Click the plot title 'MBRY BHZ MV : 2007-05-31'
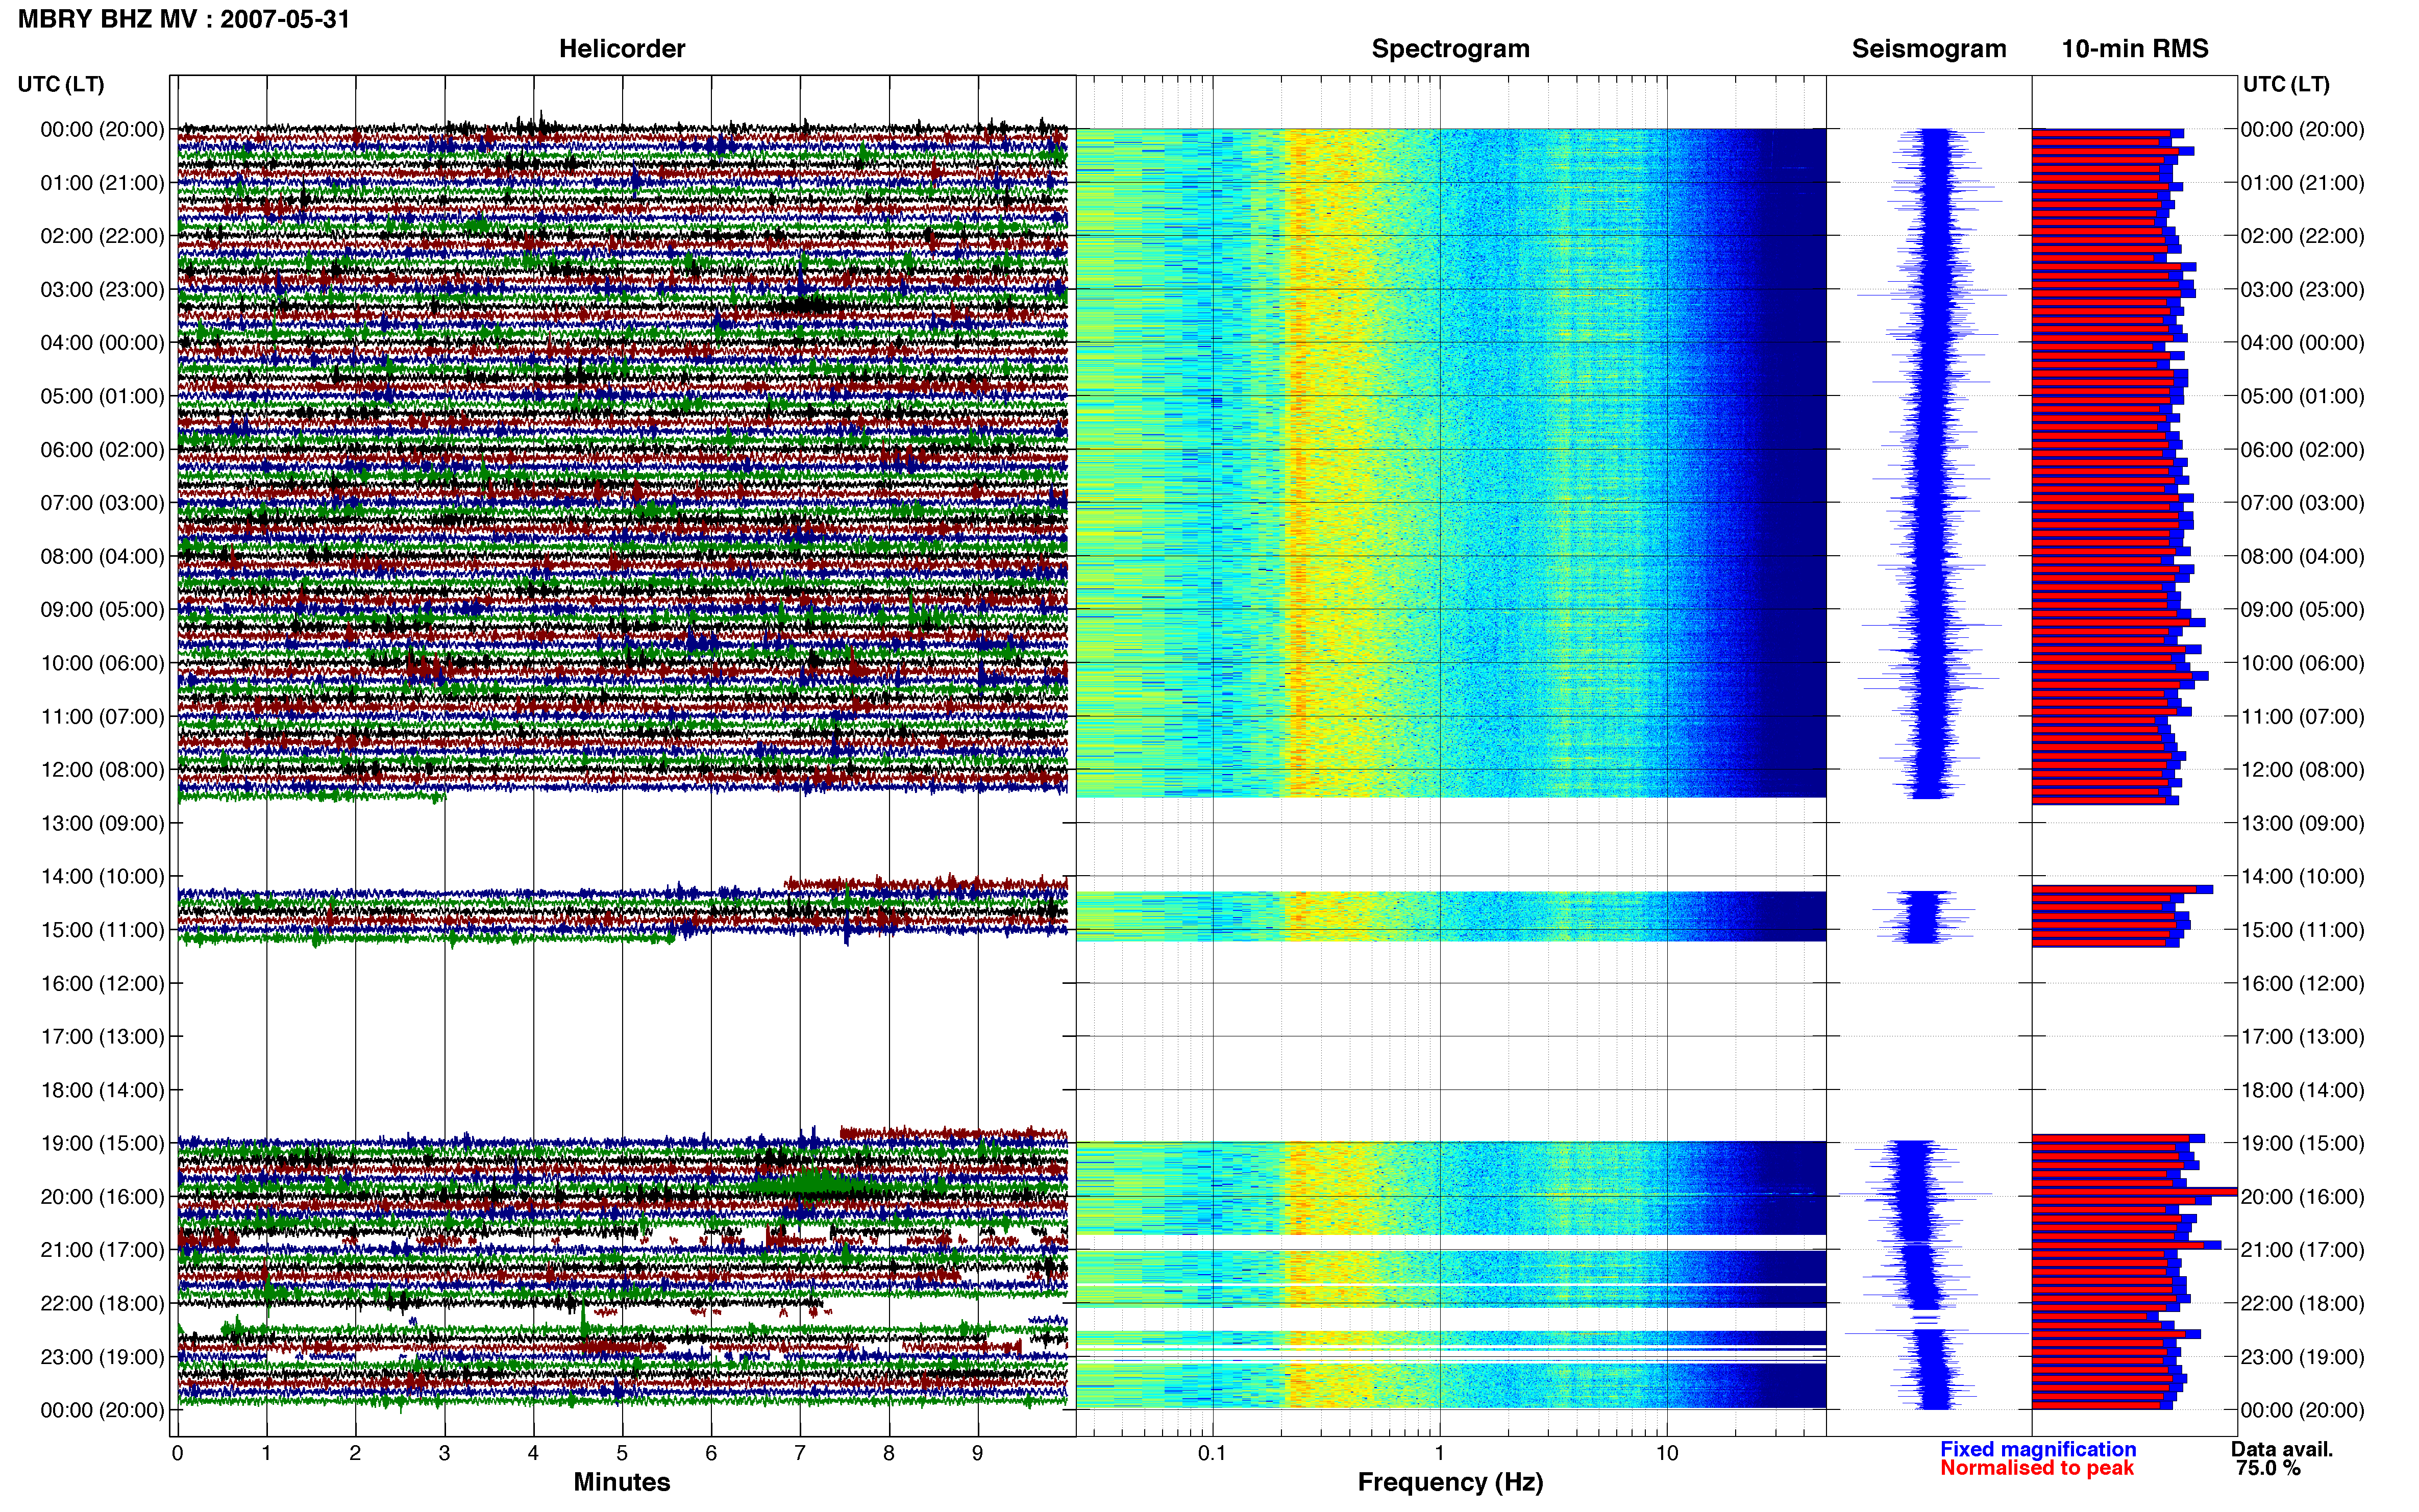 pos(184,19)
